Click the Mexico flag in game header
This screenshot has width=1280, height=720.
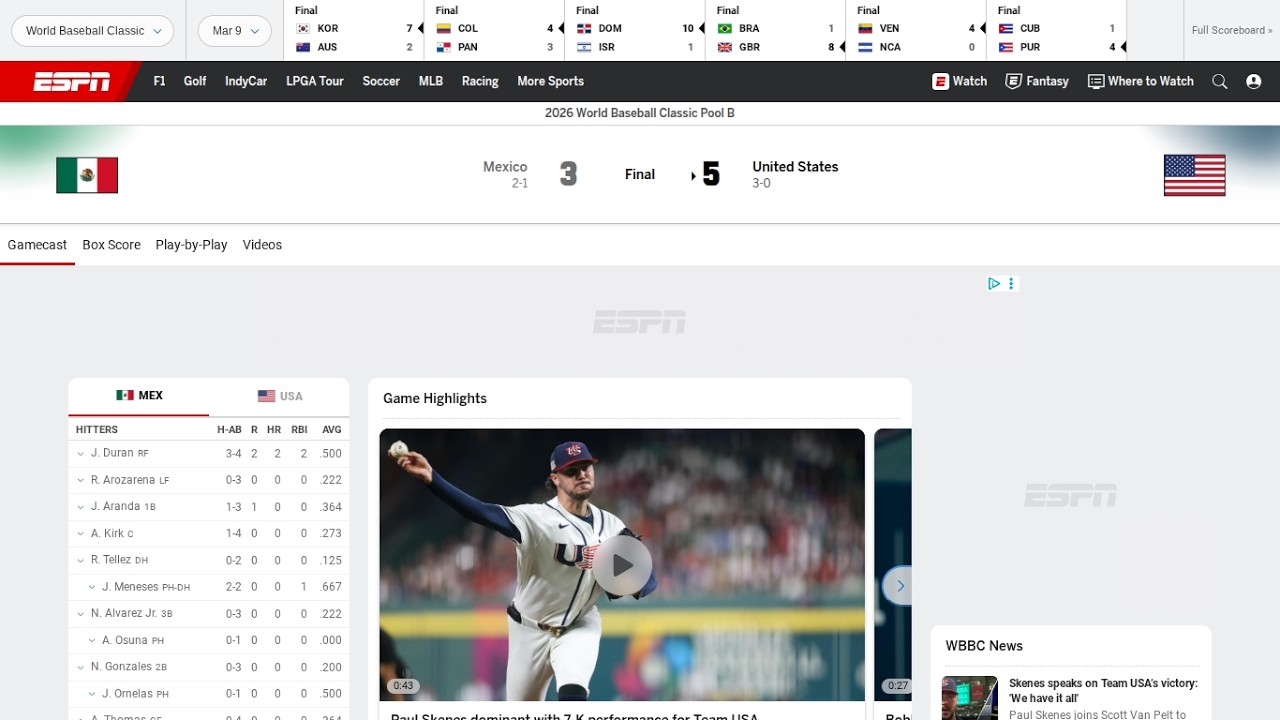(87, 175)
